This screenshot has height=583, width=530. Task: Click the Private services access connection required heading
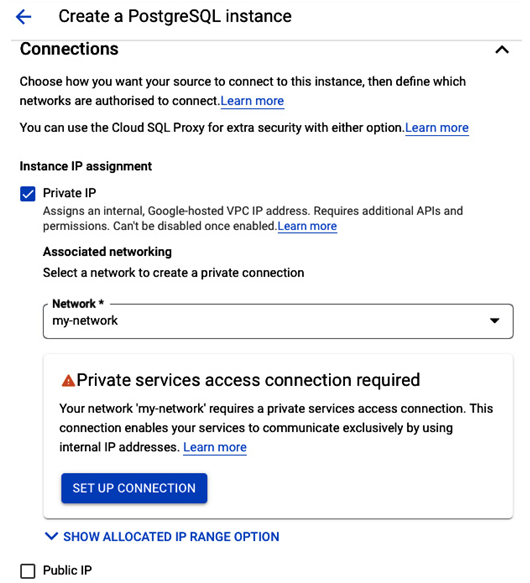(248, 380)
